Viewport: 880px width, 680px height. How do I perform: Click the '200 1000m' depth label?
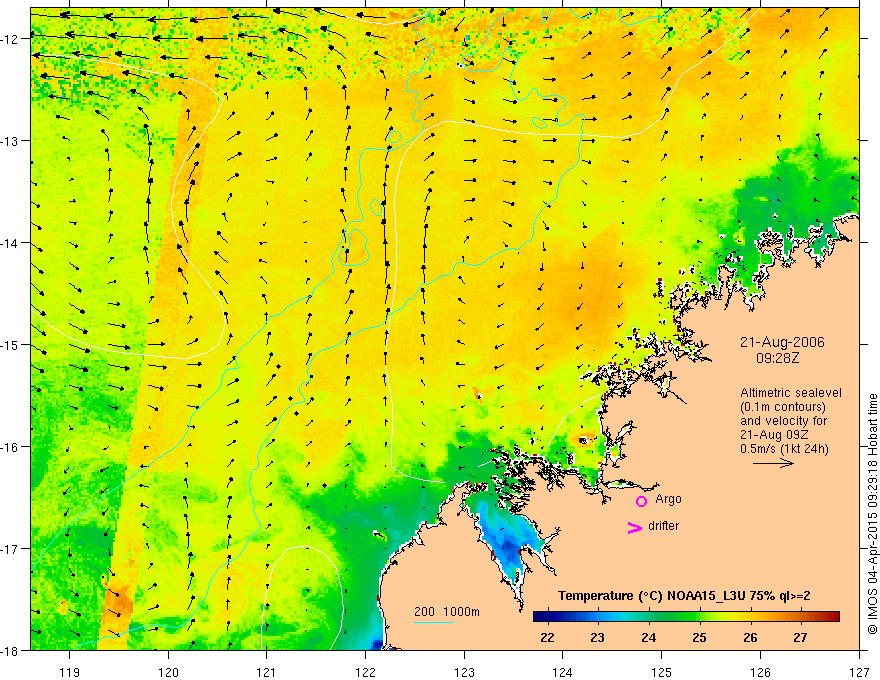(447, 612)
